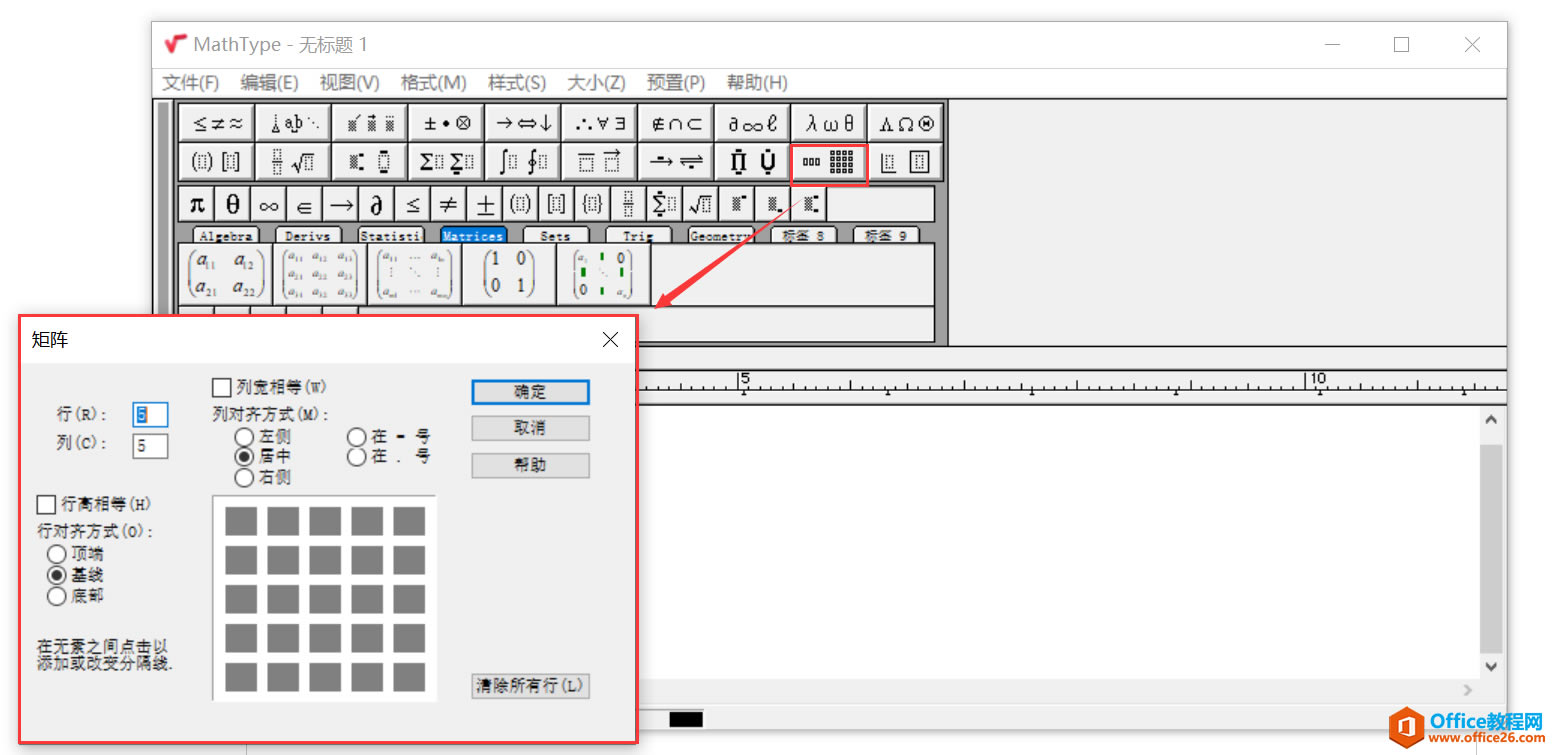Open the 大小(Z) menu

click(596, 83)
